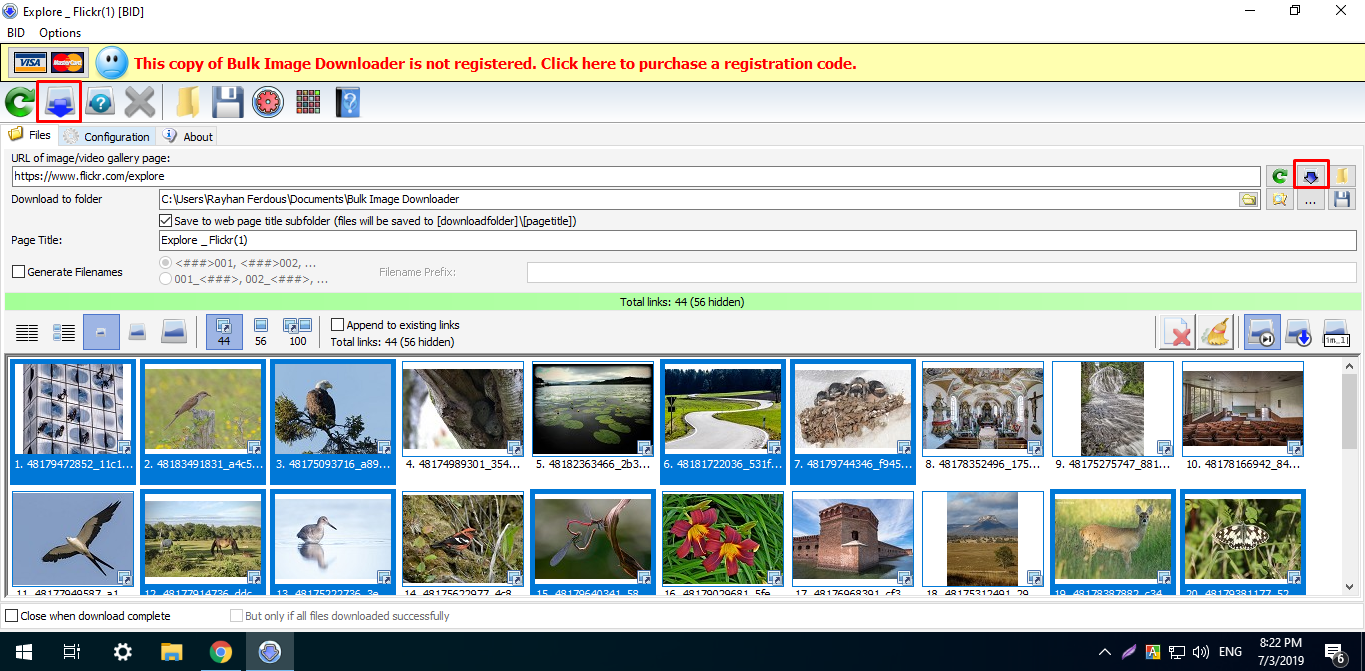Select large thumbnail size icon
The image size is (1365, 671).
[174, 332]
